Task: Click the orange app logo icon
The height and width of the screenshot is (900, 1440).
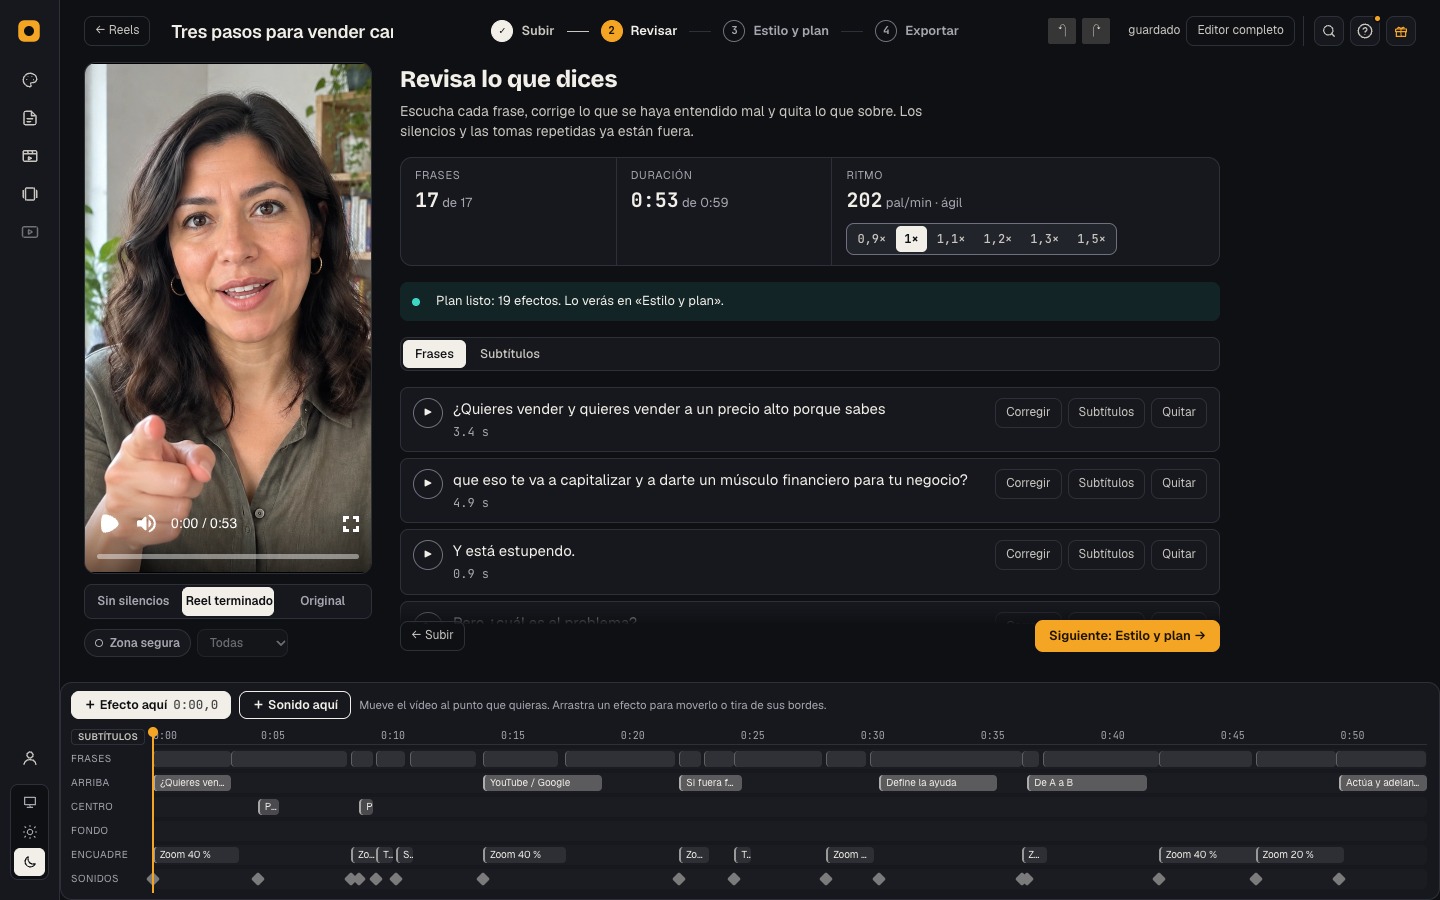Action: pos(29,31)
